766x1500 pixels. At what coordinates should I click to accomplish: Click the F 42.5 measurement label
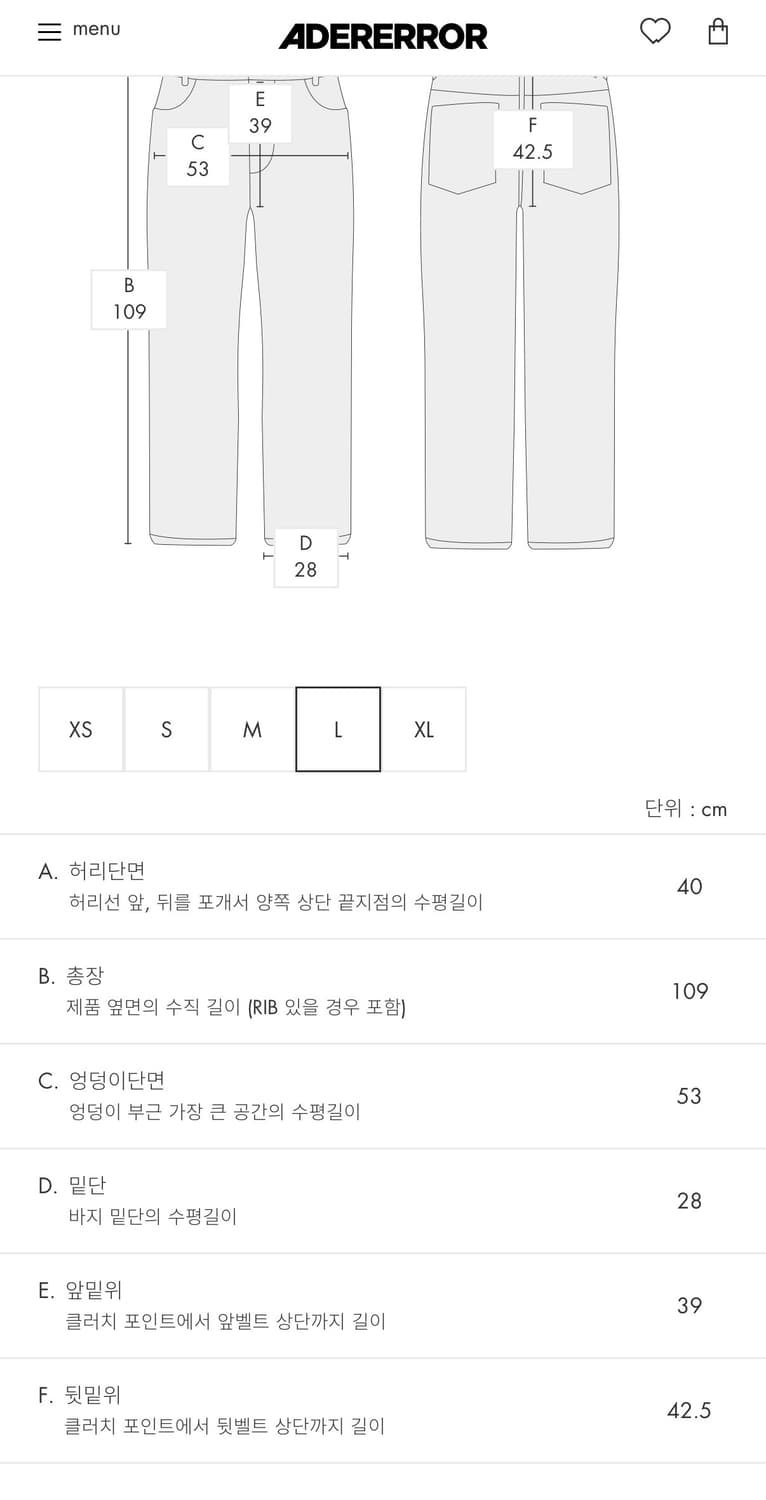pos(532,138)
